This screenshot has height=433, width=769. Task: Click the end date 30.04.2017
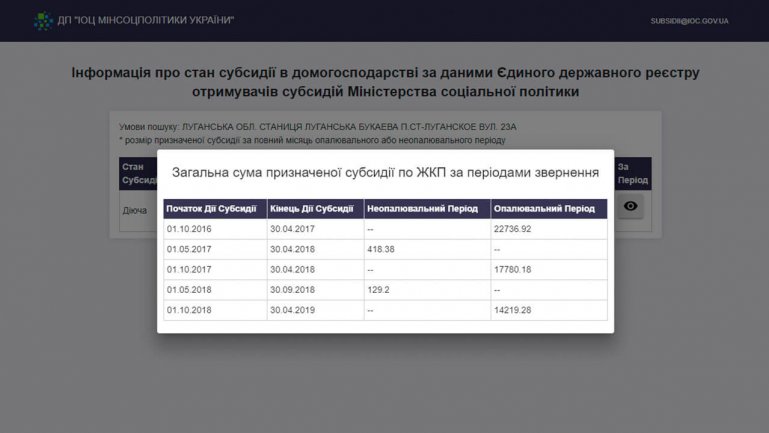292,229
